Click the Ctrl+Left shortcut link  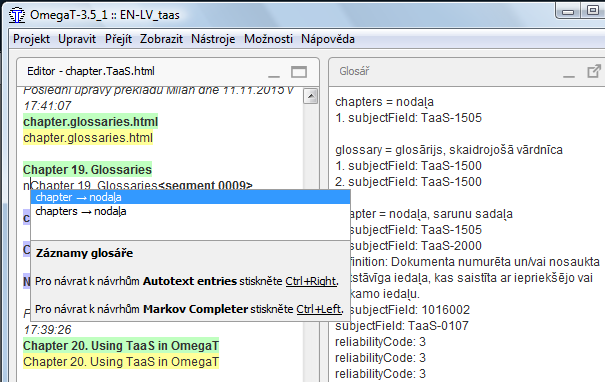pyautogui.click(x=319, y=309)
